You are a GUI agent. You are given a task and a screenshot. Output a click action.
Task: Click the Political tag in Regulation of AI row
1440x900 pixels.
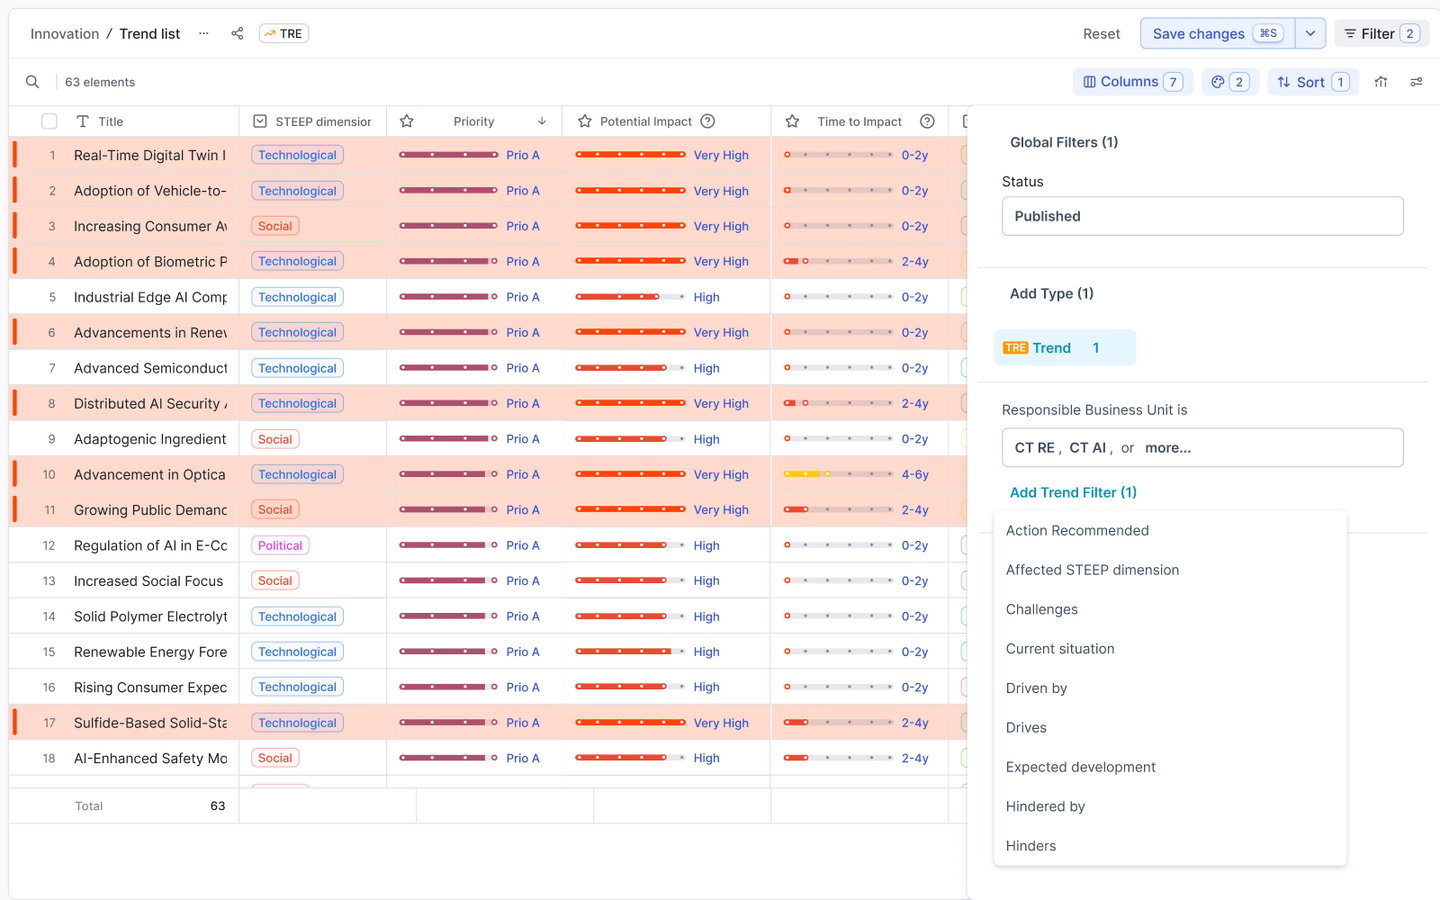pos(280,546)
